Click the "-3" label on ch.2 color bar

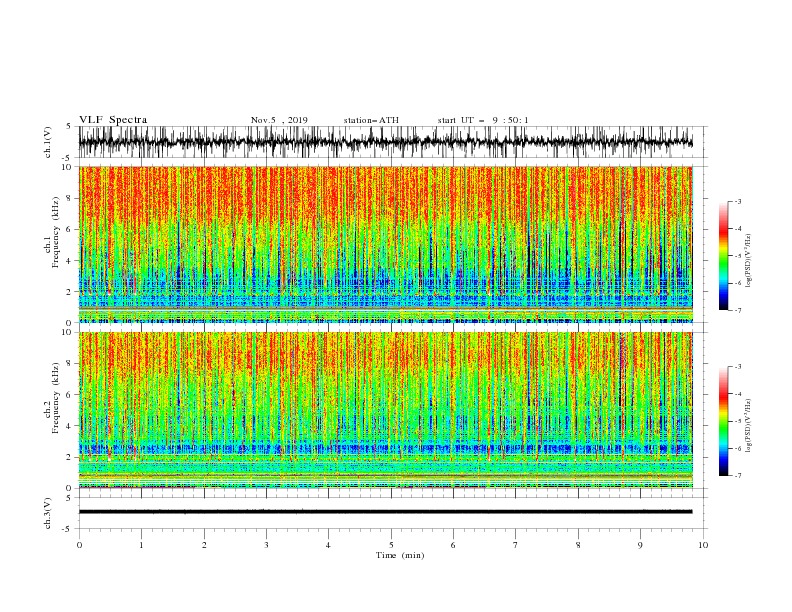pos(738,367)
